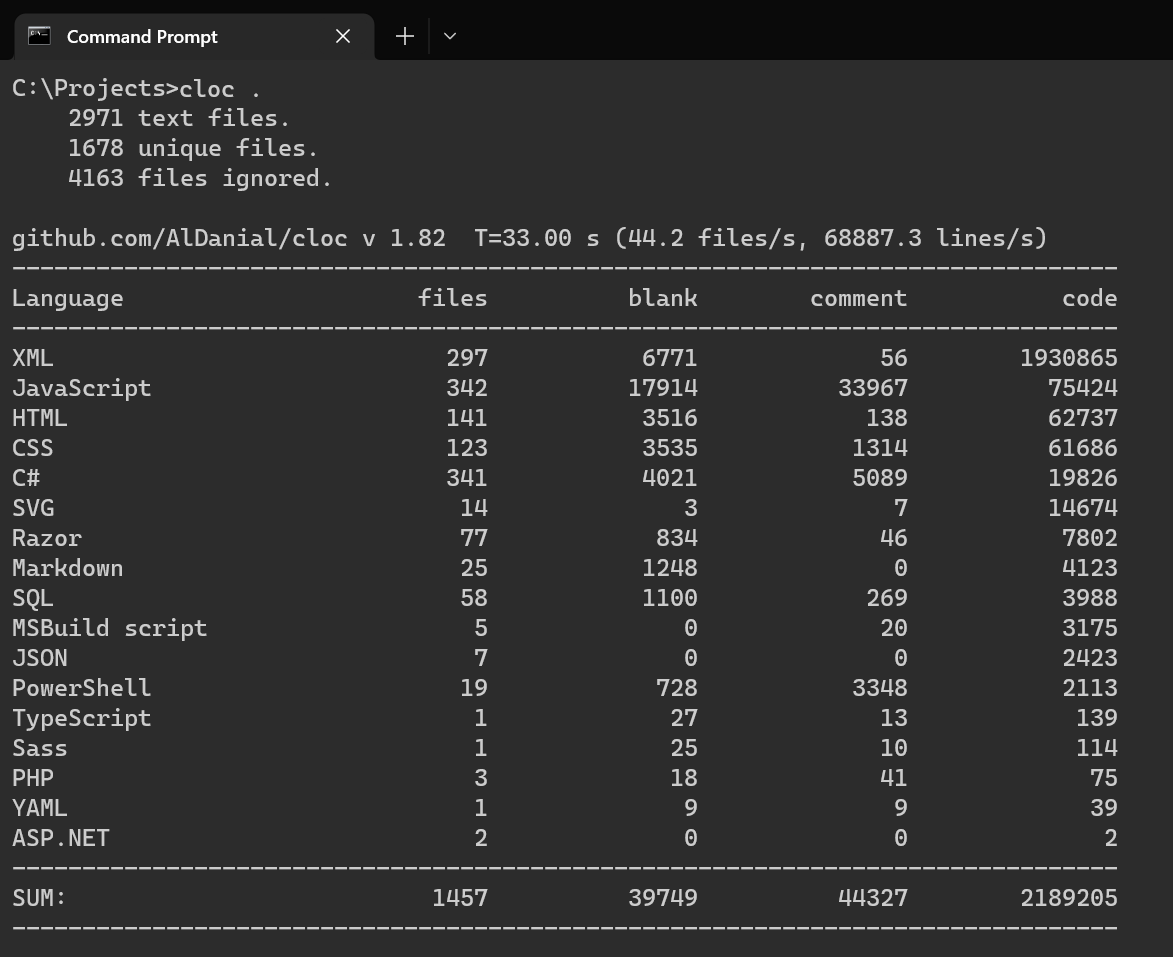Click the JavaScript language row label
1173x957 pixels.
click(82, 388)
